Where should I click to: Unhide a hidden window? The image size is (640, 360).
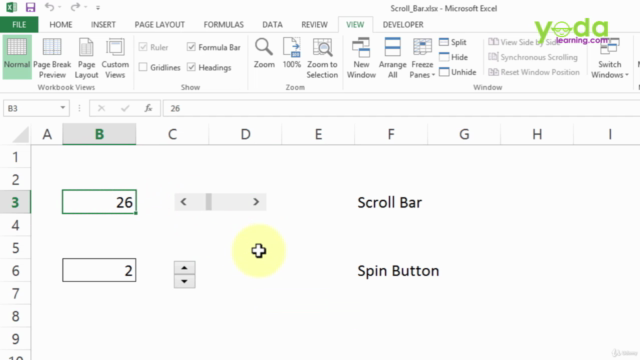tap(458, 72)
